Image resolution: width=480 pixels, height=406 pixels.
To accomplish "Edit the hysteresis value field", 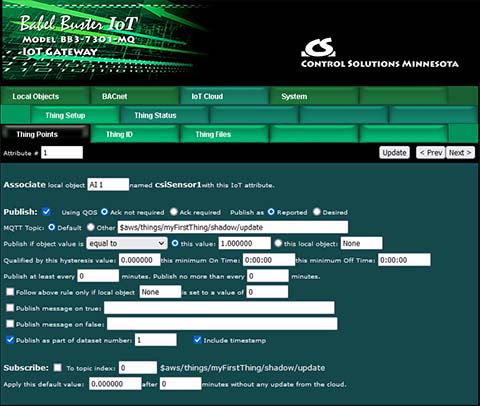I will pyautogui.click(x=139, y=260).
